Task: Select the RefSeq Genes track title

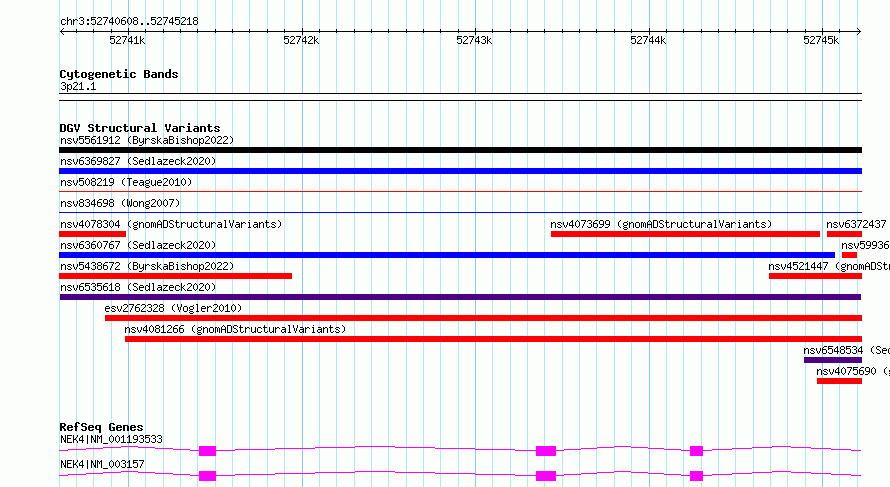Action: [x=101, y=427]
